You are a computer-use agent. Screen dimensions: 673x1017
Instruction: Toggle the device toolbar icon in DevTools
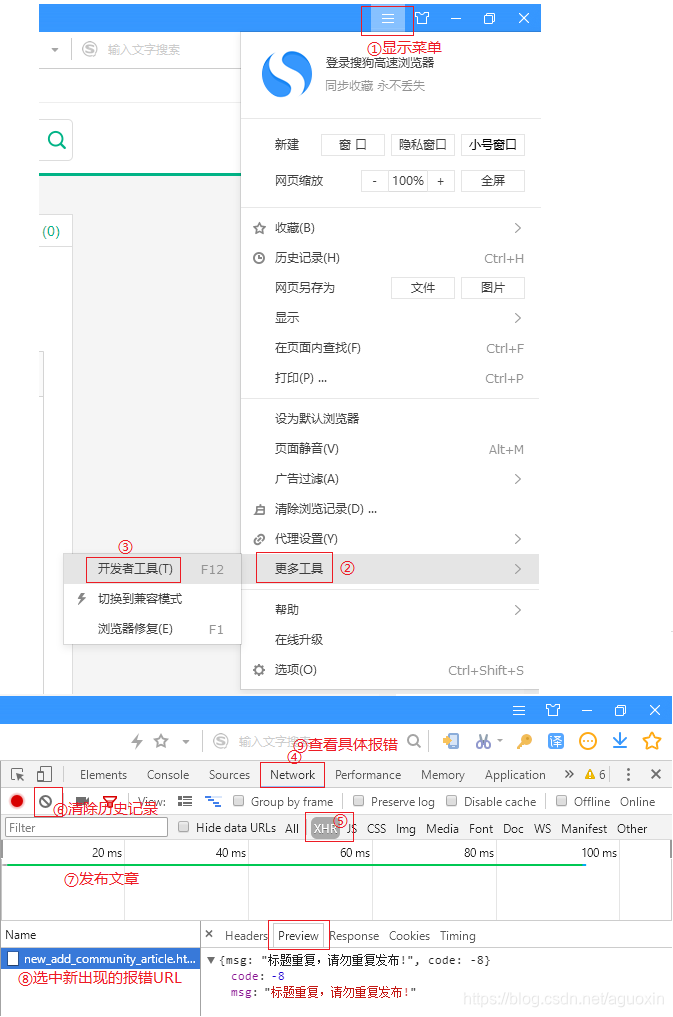point(44,774)
